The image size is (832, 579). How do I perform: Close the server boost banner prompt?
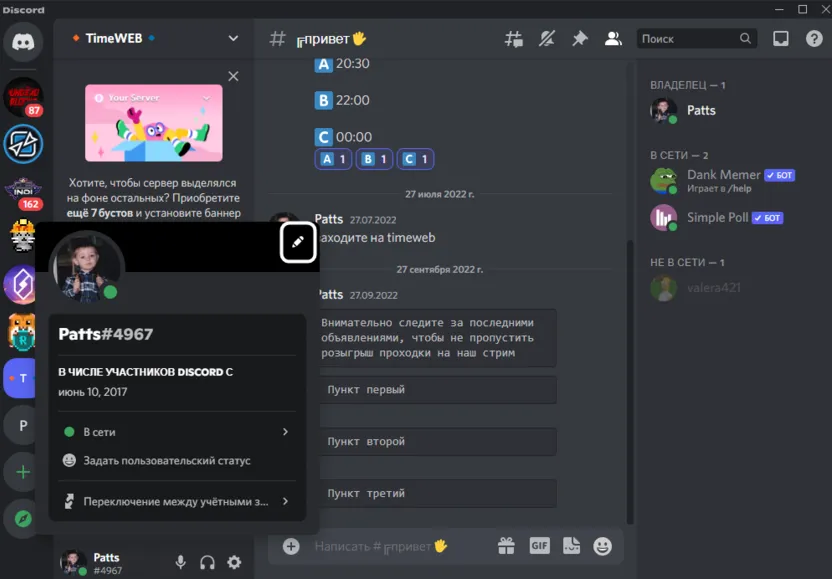tap(233, 76)
